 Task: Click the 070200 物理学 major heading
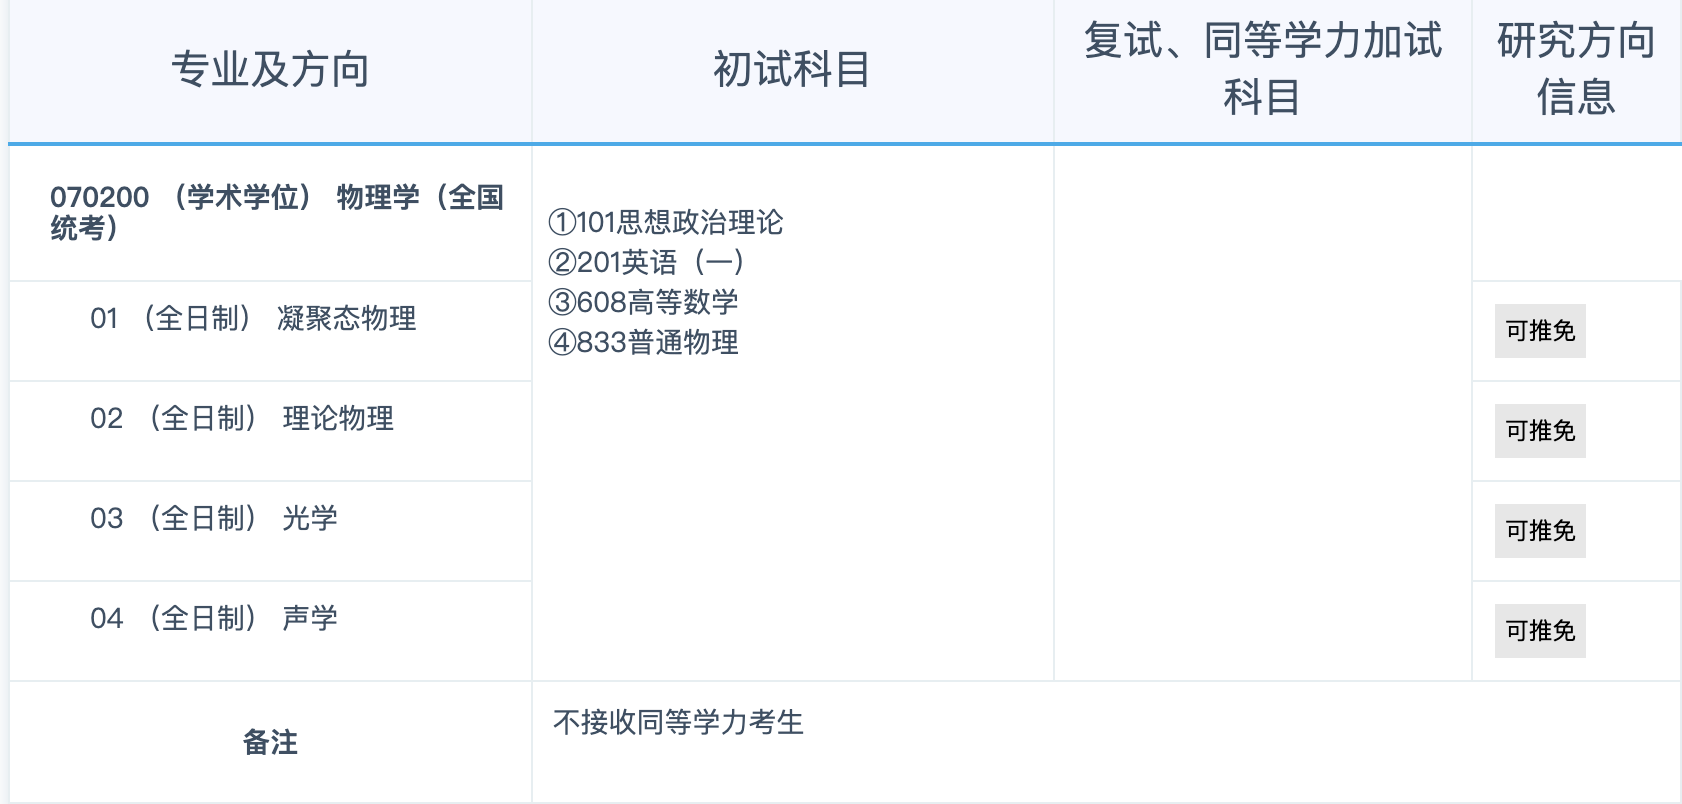coord(276,212)
